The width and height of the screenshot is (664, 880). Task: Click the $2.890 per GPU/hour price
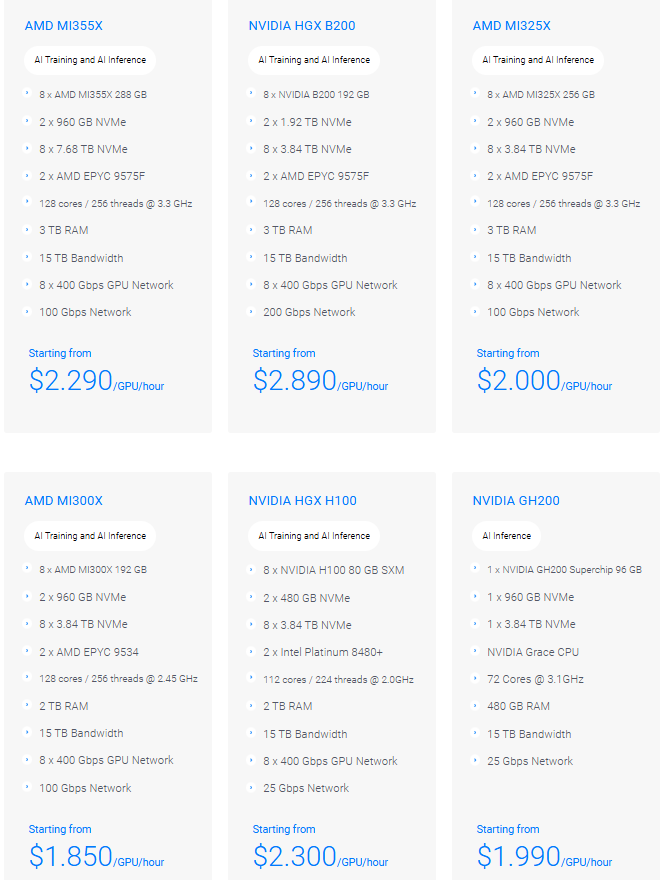pos(294,381)
